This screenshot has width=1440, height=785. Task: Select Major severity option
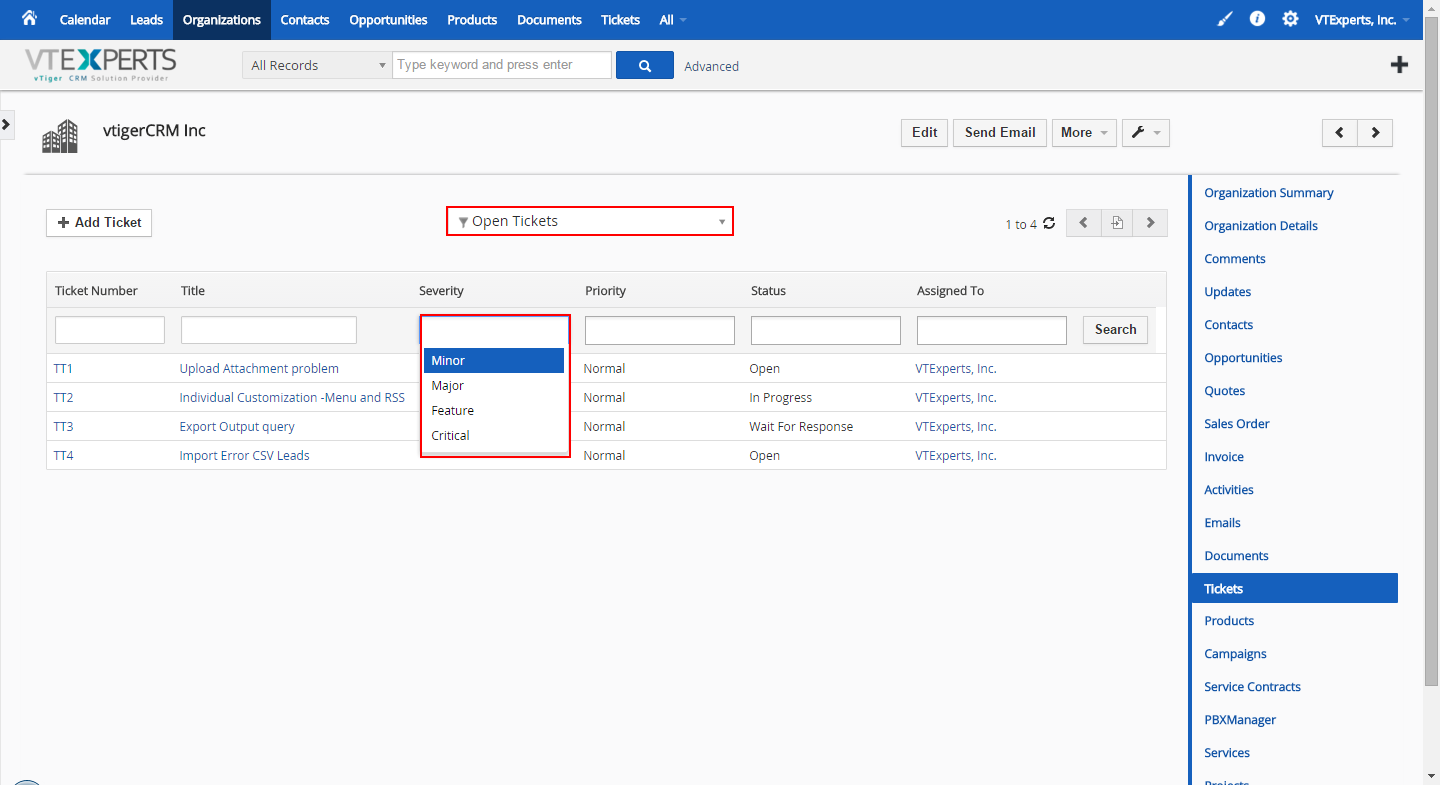point(494,385)
